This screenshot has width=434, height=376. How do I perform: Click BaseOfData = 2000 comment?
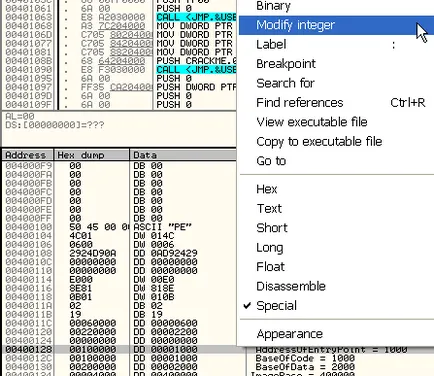tap(305, 367)
